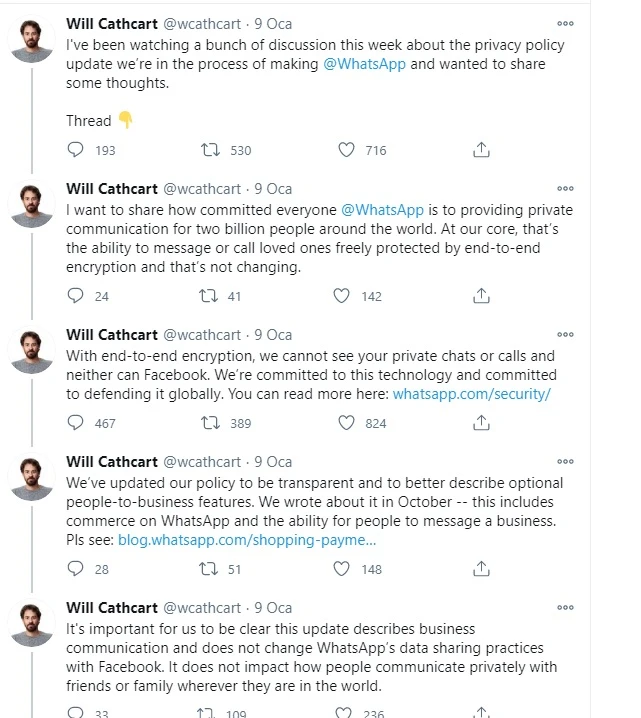Like the tweet with 148 likes

341,569
